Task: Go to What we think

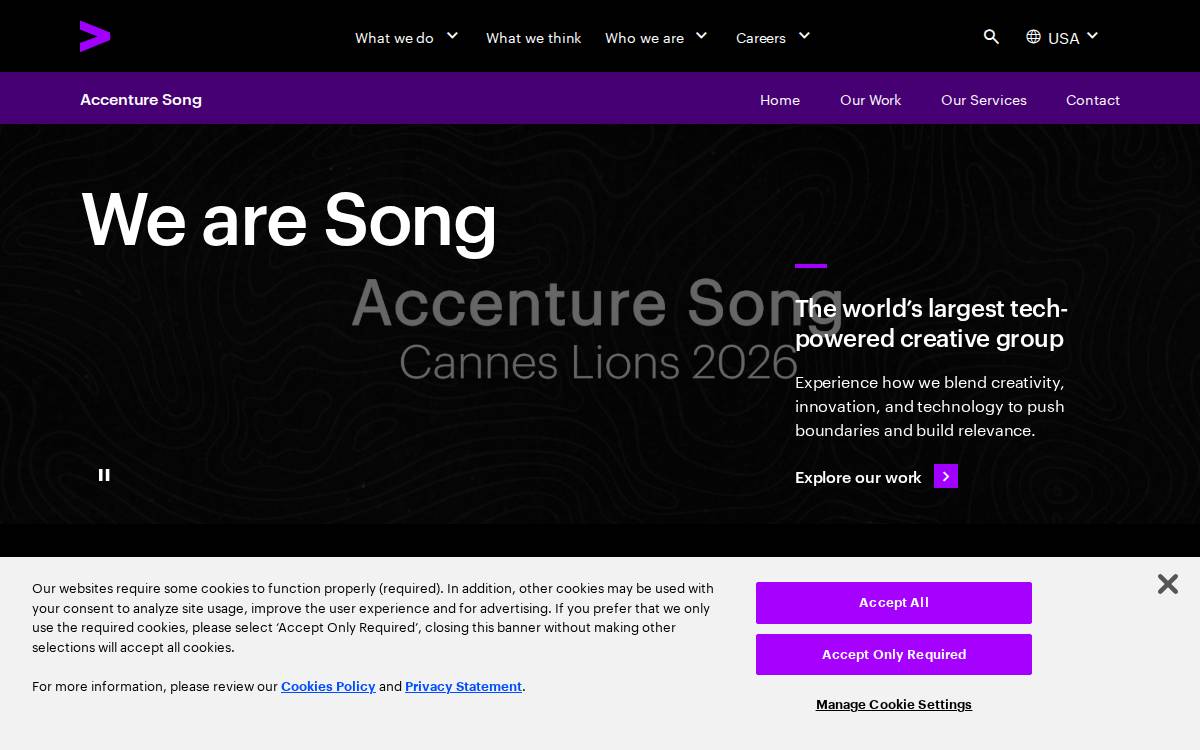Action: (533, 38)
